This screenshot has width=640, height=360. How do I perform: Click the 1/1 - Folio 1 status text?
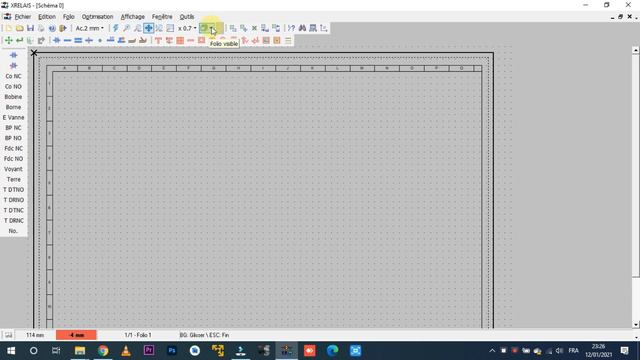[138, 335]
